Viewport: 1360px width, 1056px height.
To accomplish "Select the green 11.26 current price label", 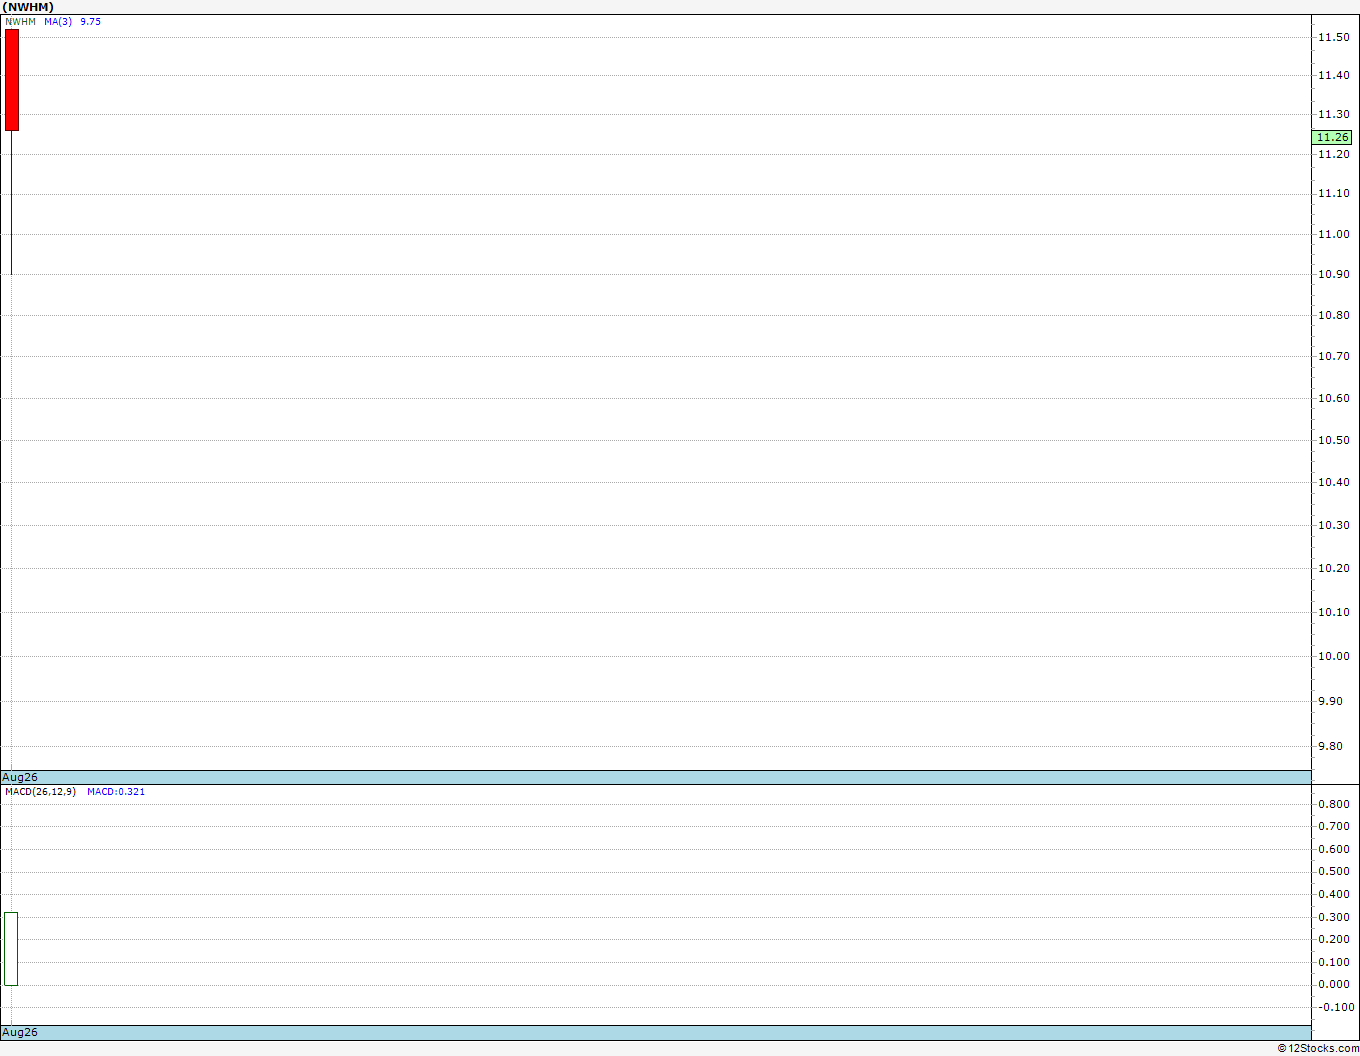I will click(1332, 137).
